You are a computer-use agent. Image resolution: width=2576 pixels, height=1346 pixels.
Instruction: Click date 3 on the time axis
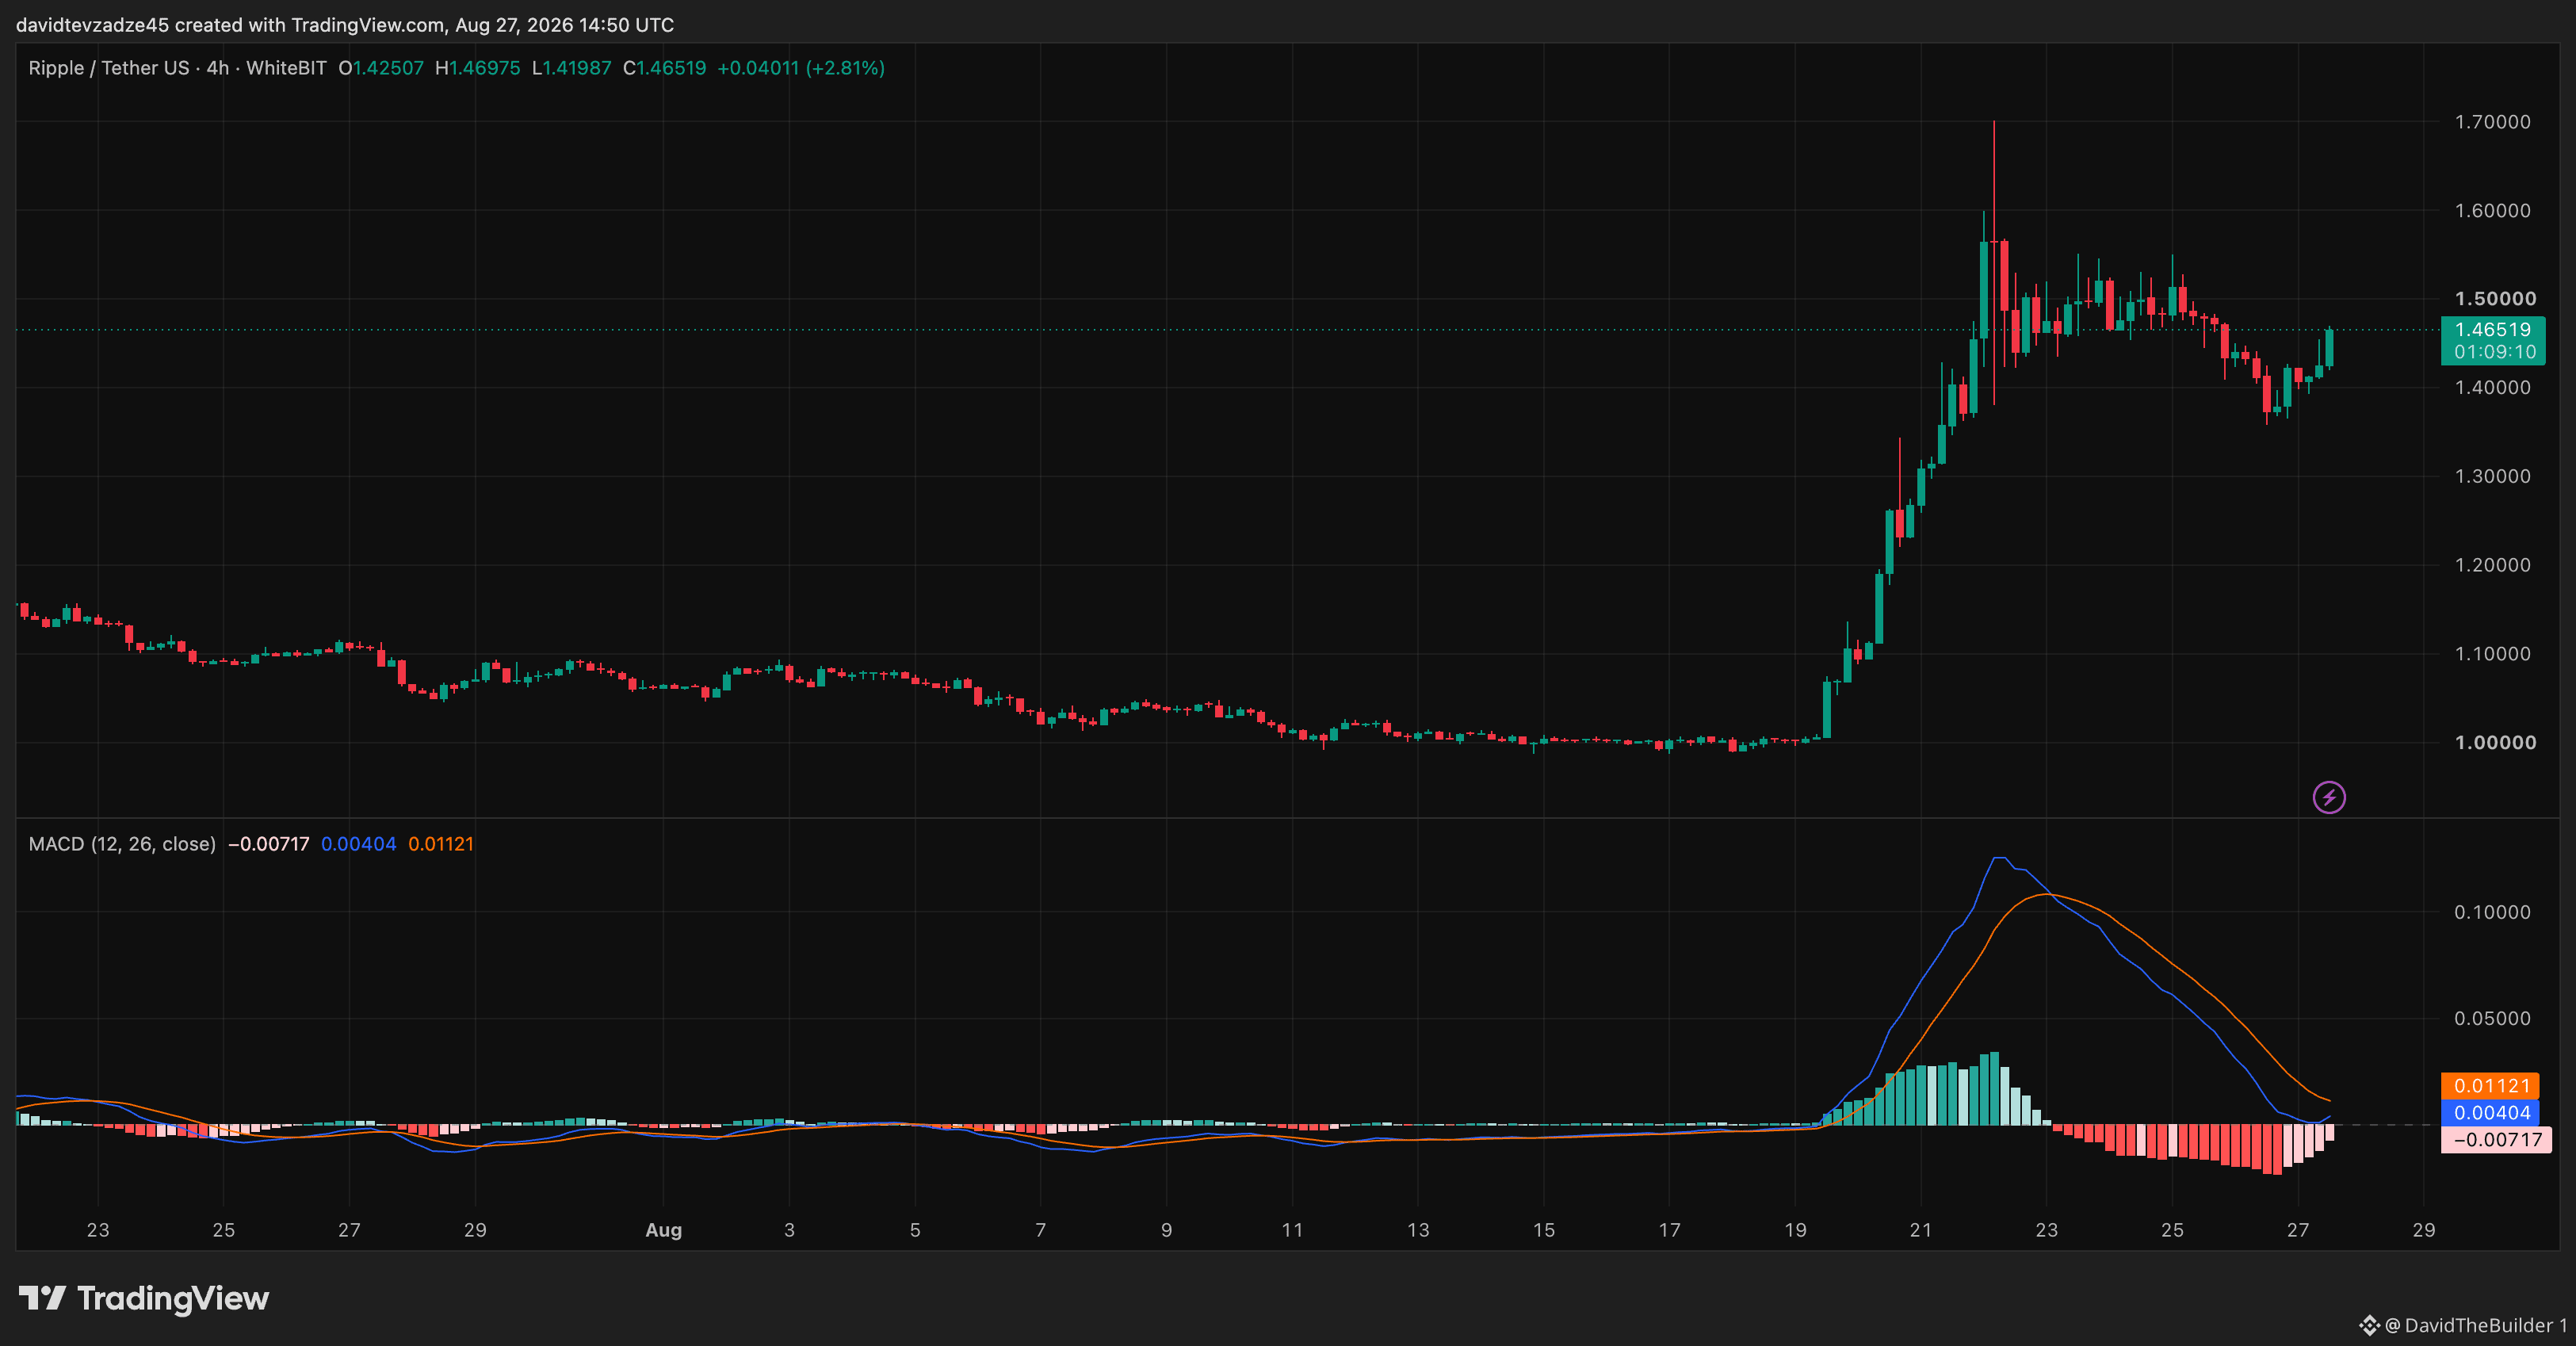click(789, 1230)
